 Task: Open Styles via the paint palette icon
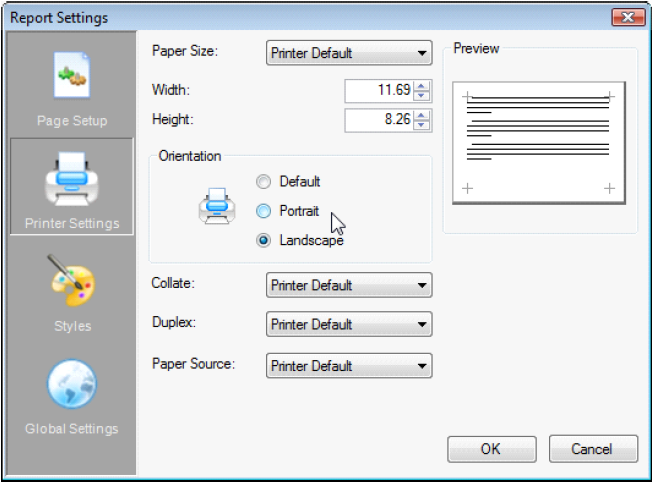tap(72, 281)
